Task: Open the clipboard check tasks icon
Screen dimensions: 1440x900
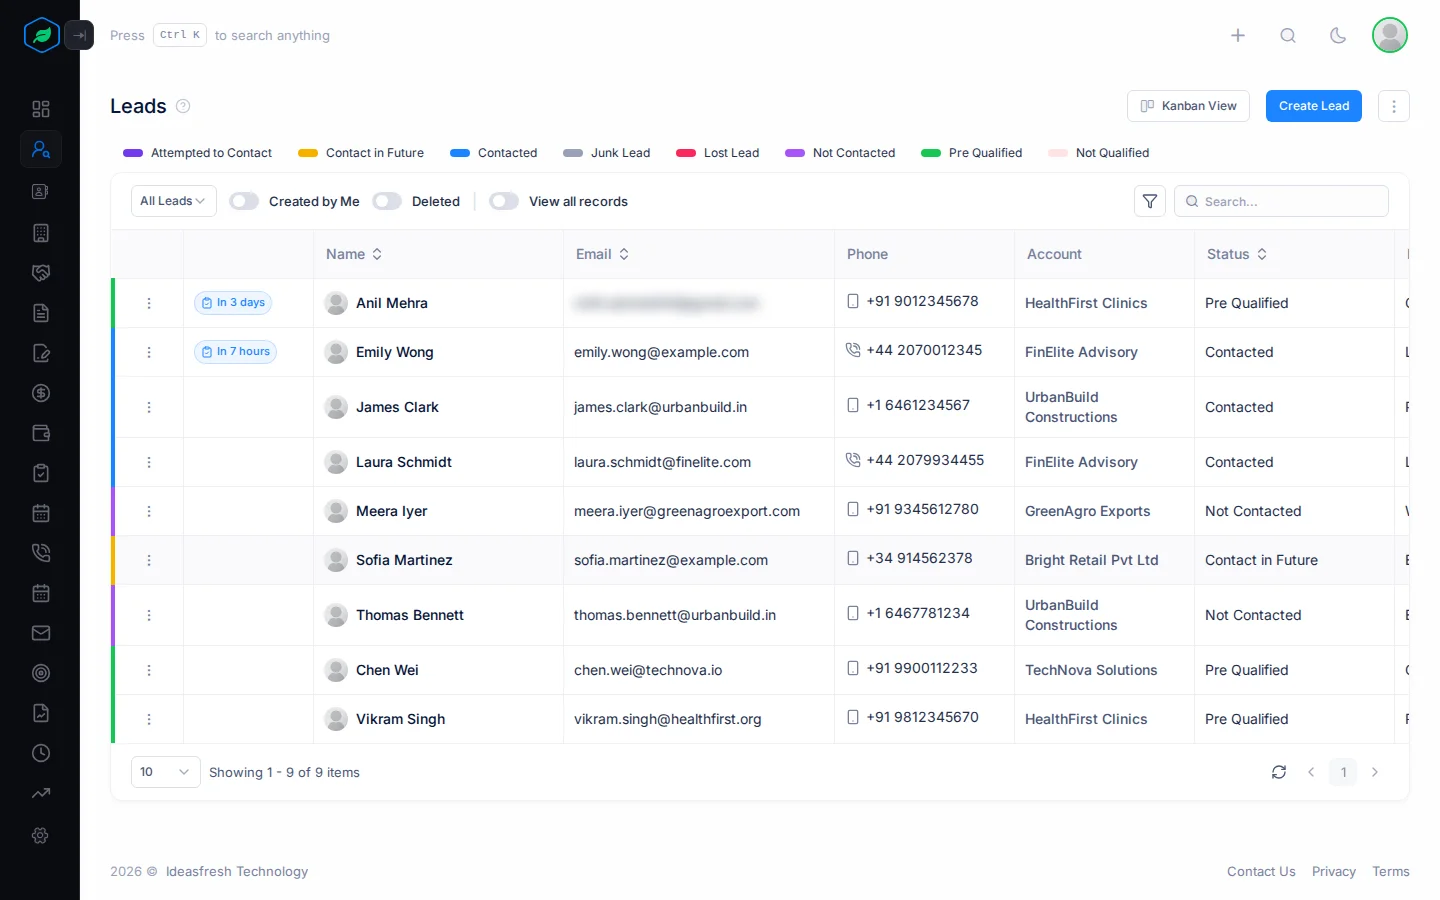Action: (41, 473)
